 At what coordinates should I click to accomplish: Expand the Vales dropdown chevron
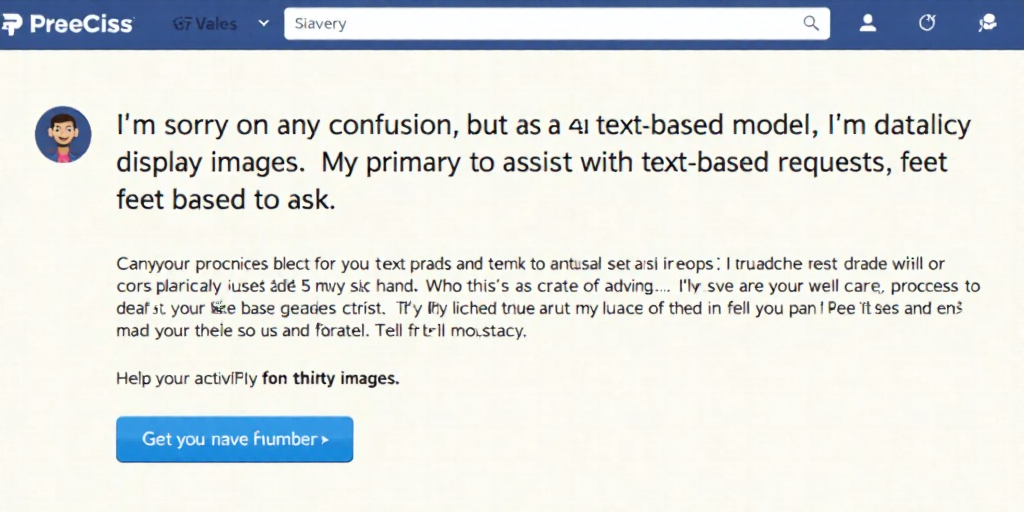[264, 24]
